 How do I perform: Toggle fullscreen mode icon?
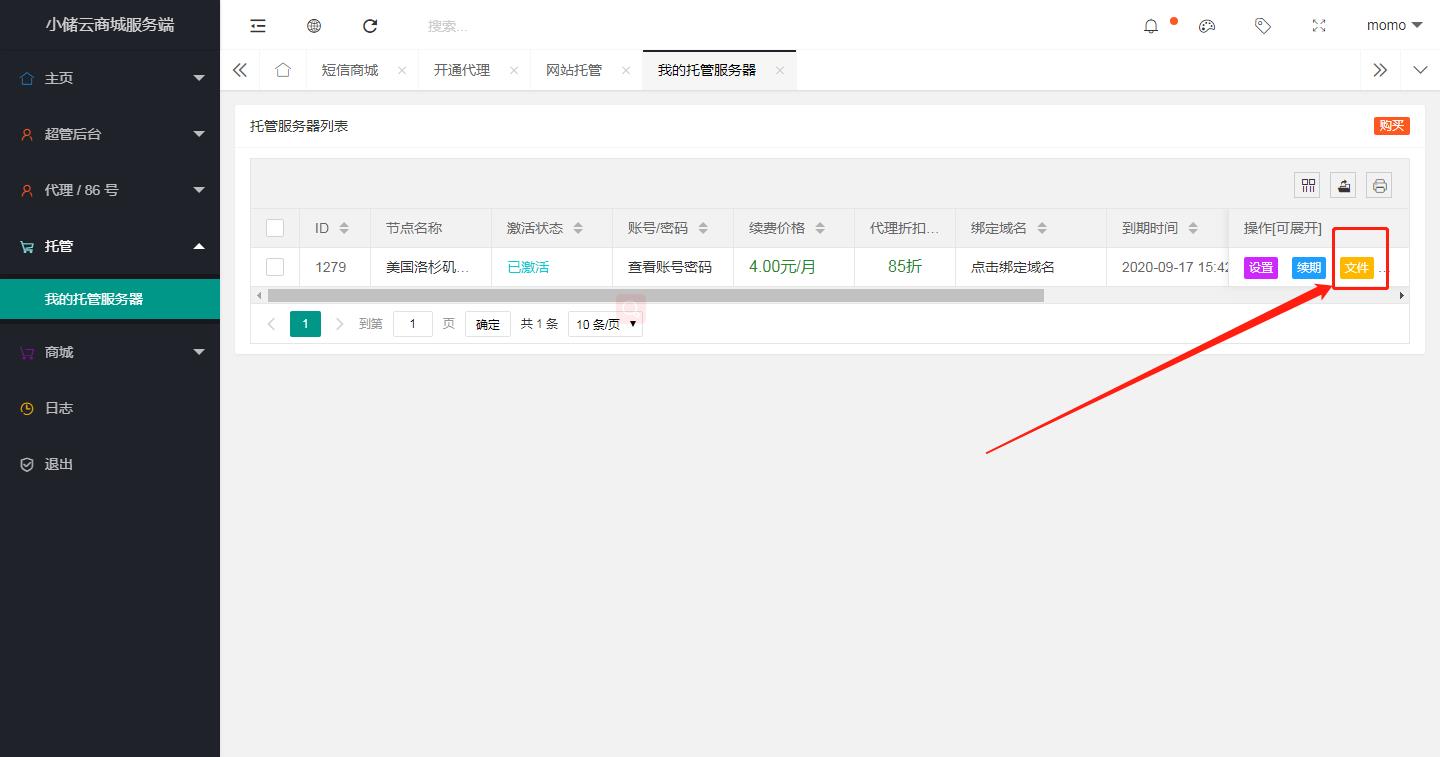coord(1319,26)
